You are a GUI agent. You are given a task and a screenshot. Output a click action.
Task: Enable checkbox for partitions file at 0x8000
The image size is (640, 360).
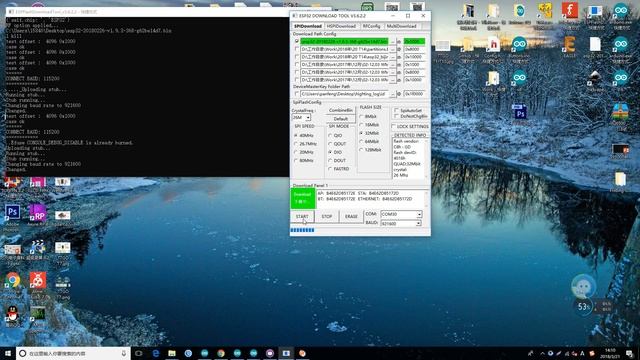tap(297, 49)
